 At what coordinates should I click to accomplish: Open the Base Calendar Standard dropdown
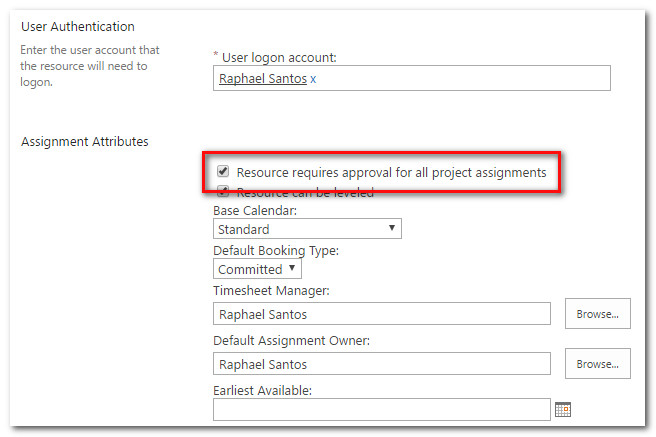(x=307, y=229)
